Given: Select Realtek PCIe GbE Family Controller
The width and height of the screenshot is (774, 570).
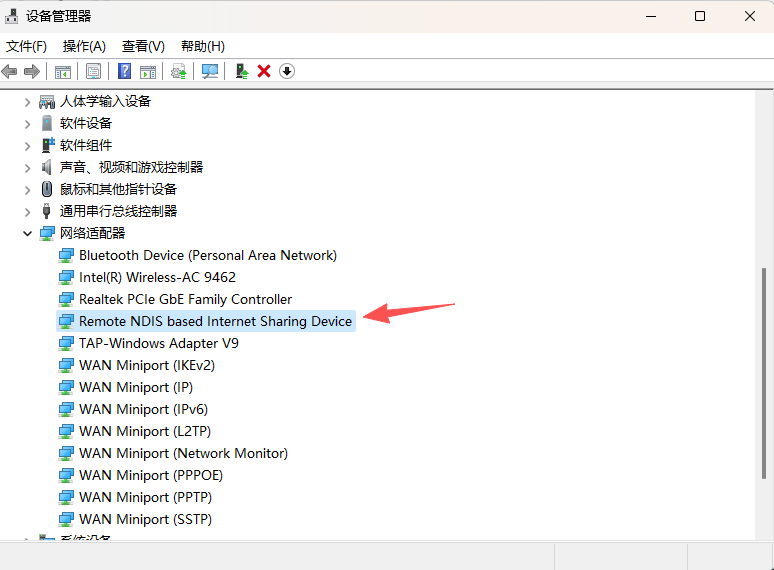Looking at the screenshot, I should pos(186,299).
